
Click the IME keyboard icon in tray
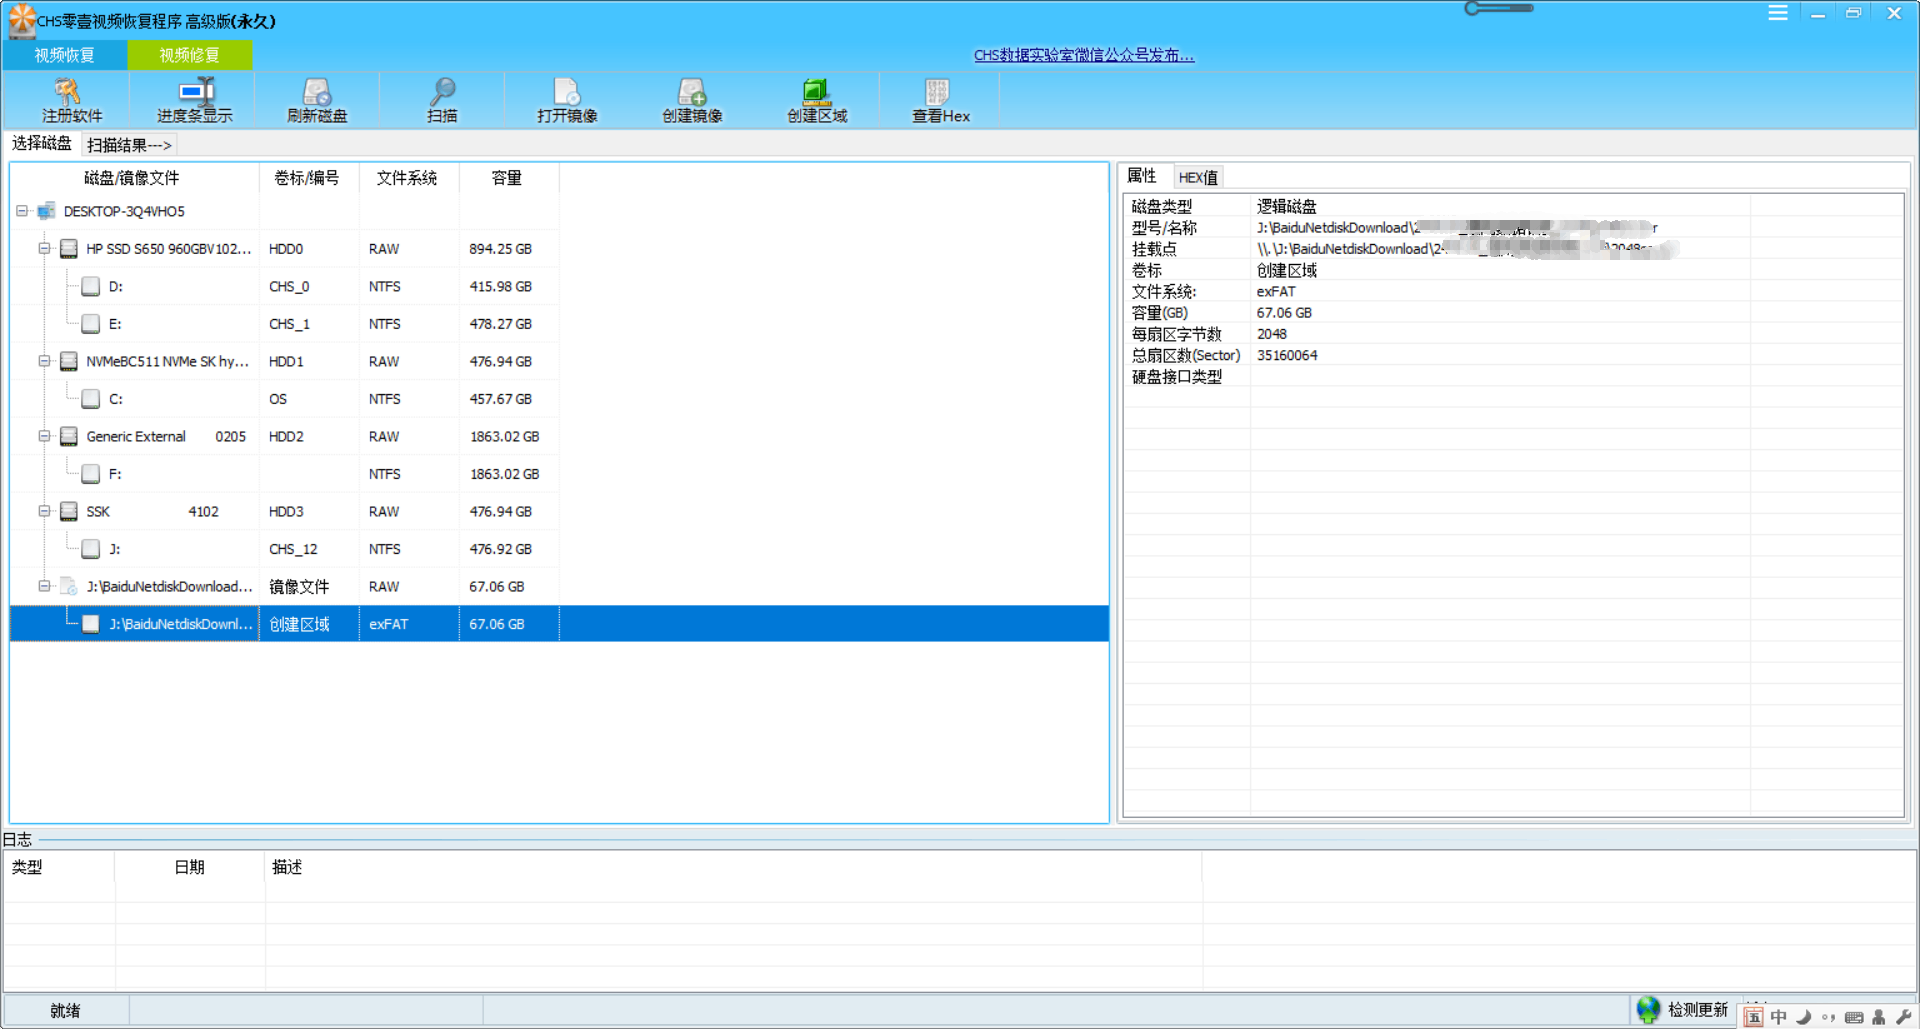[1854, 1017]
